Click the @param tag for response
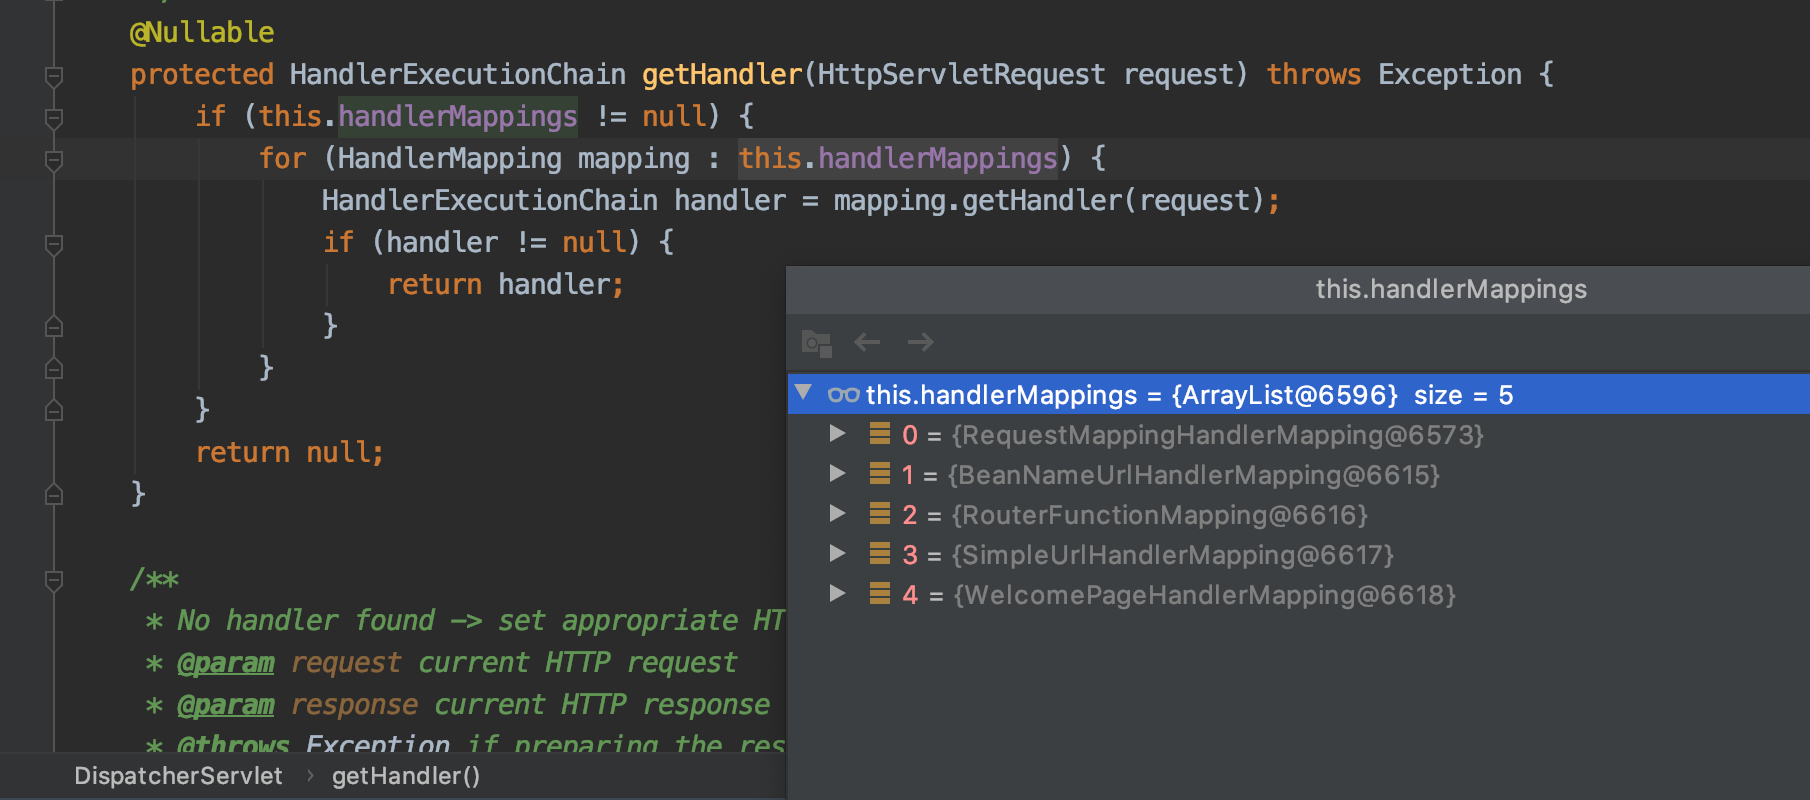This screenshot has height=800, width=1810. 226,704
